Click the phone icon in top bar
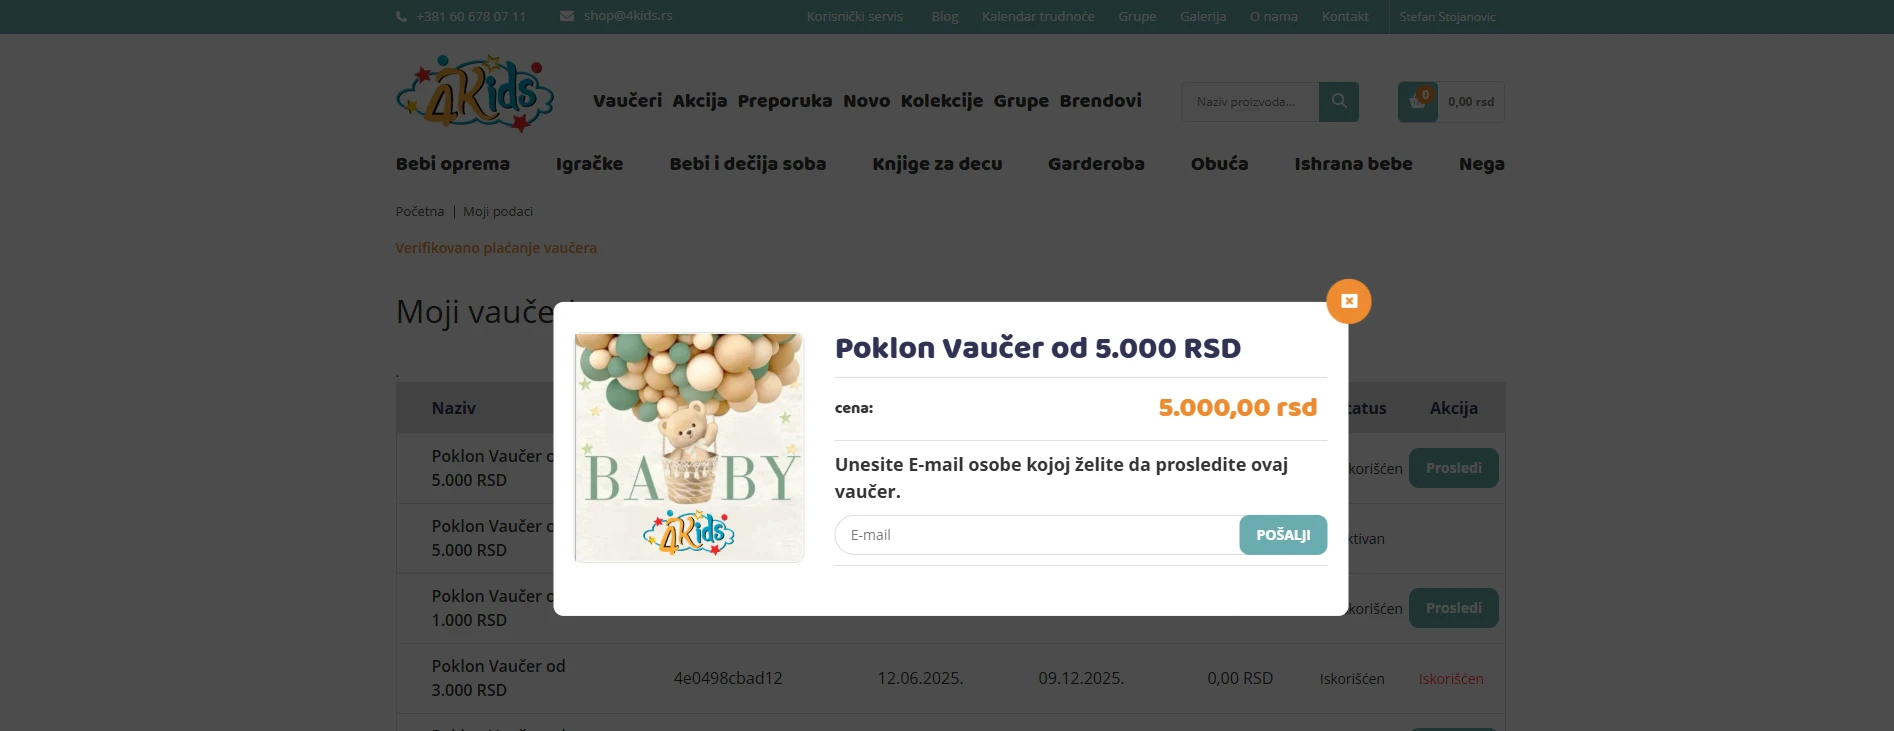The image size is (1894, 731). tap(402, 17)
